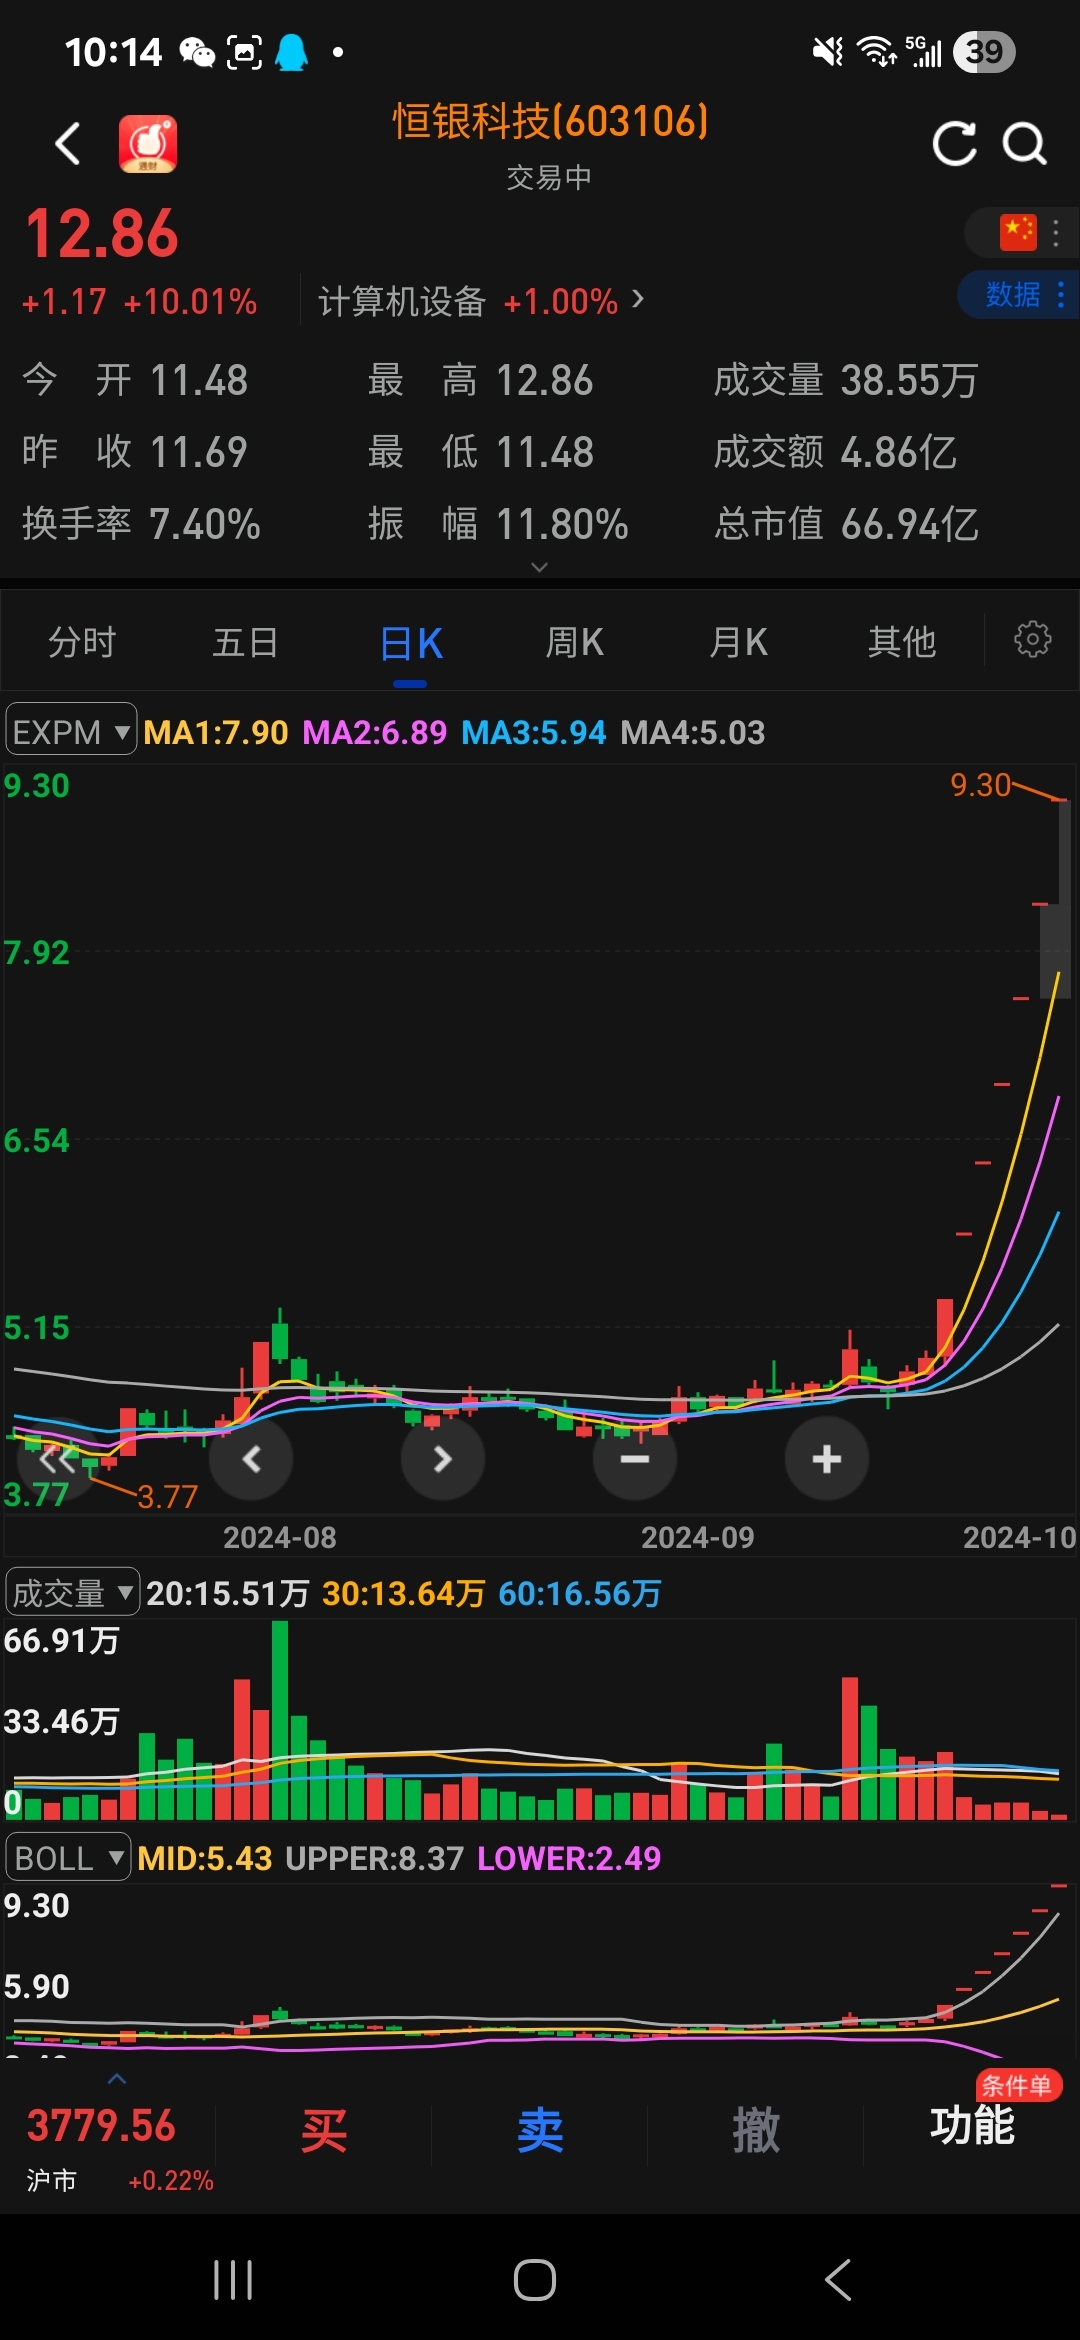This screenshot has height=2340, width=1080.
Task: Tap the screenshot notification icon
Action: (x=245, y=52)
